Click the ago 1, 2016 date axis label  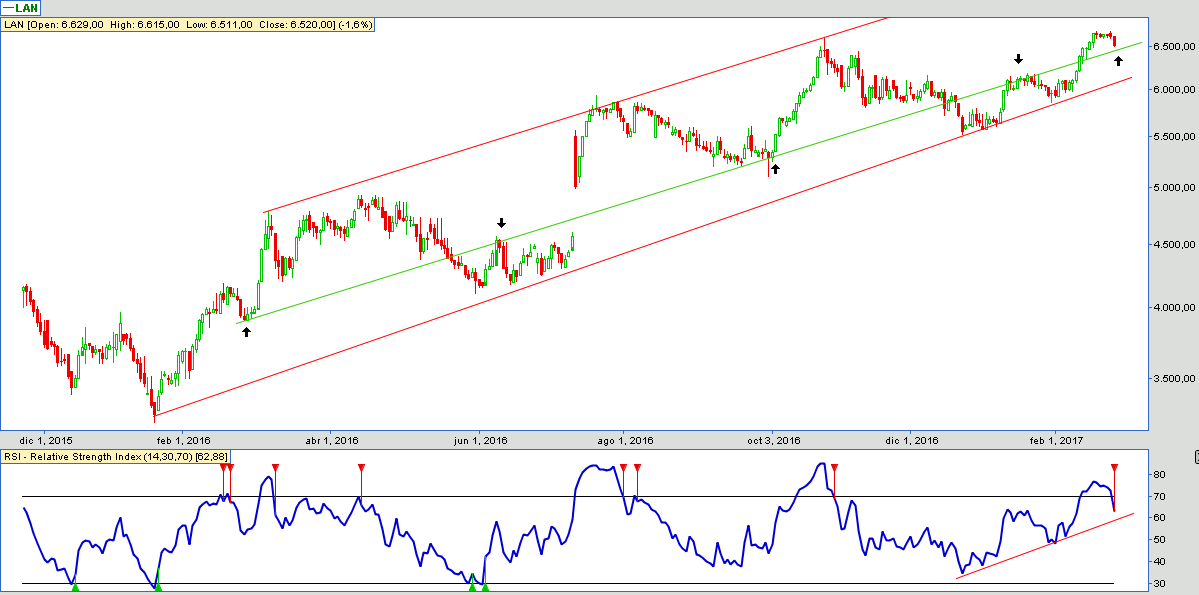pos(623,440)
